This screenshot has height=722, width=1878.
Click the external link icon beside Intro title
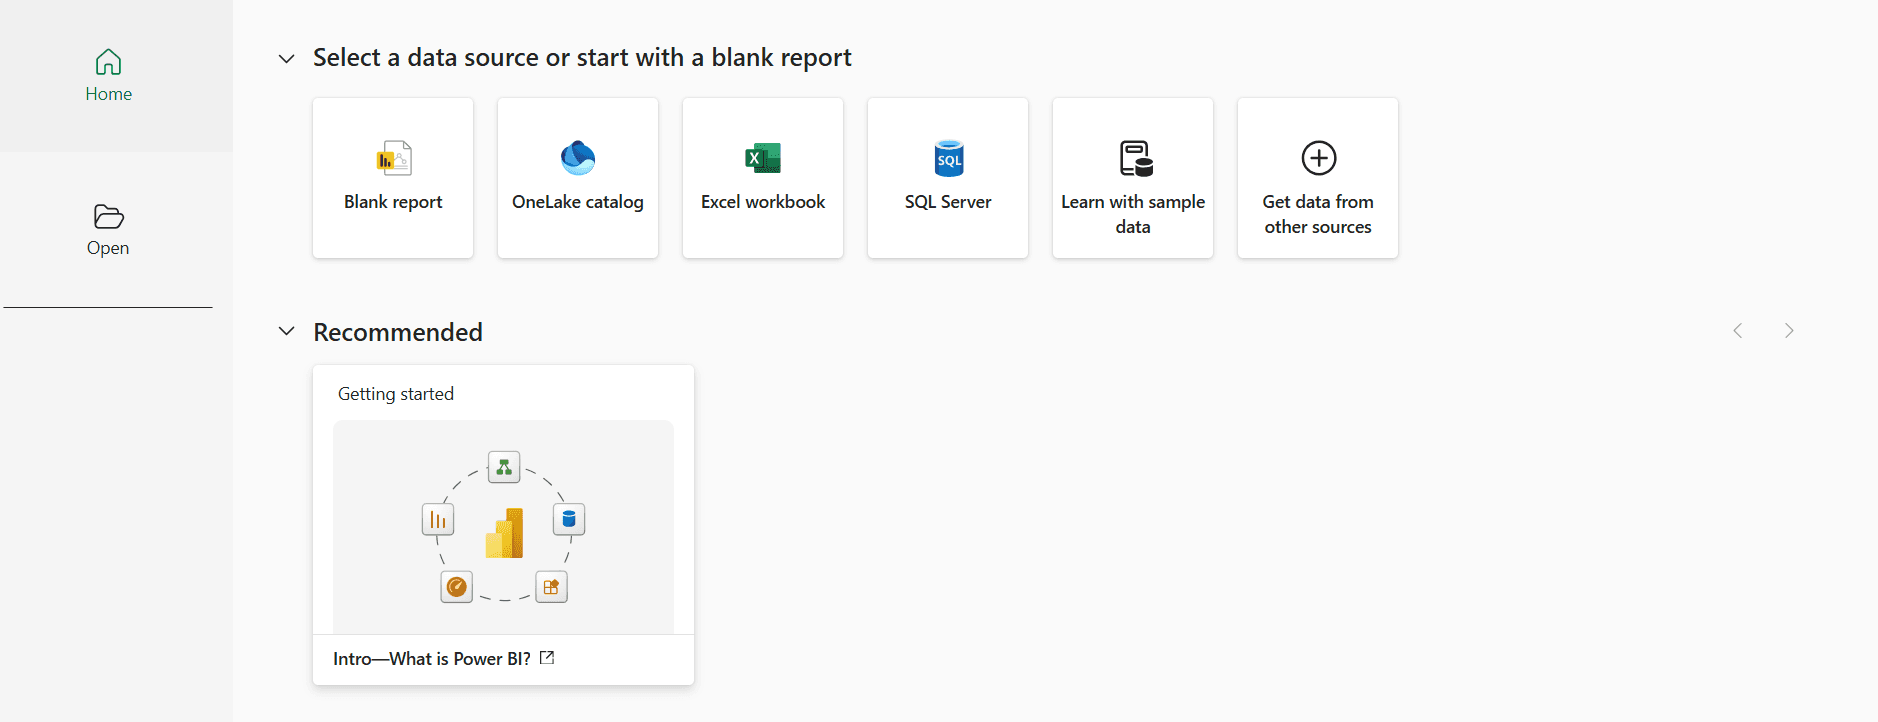547,658
